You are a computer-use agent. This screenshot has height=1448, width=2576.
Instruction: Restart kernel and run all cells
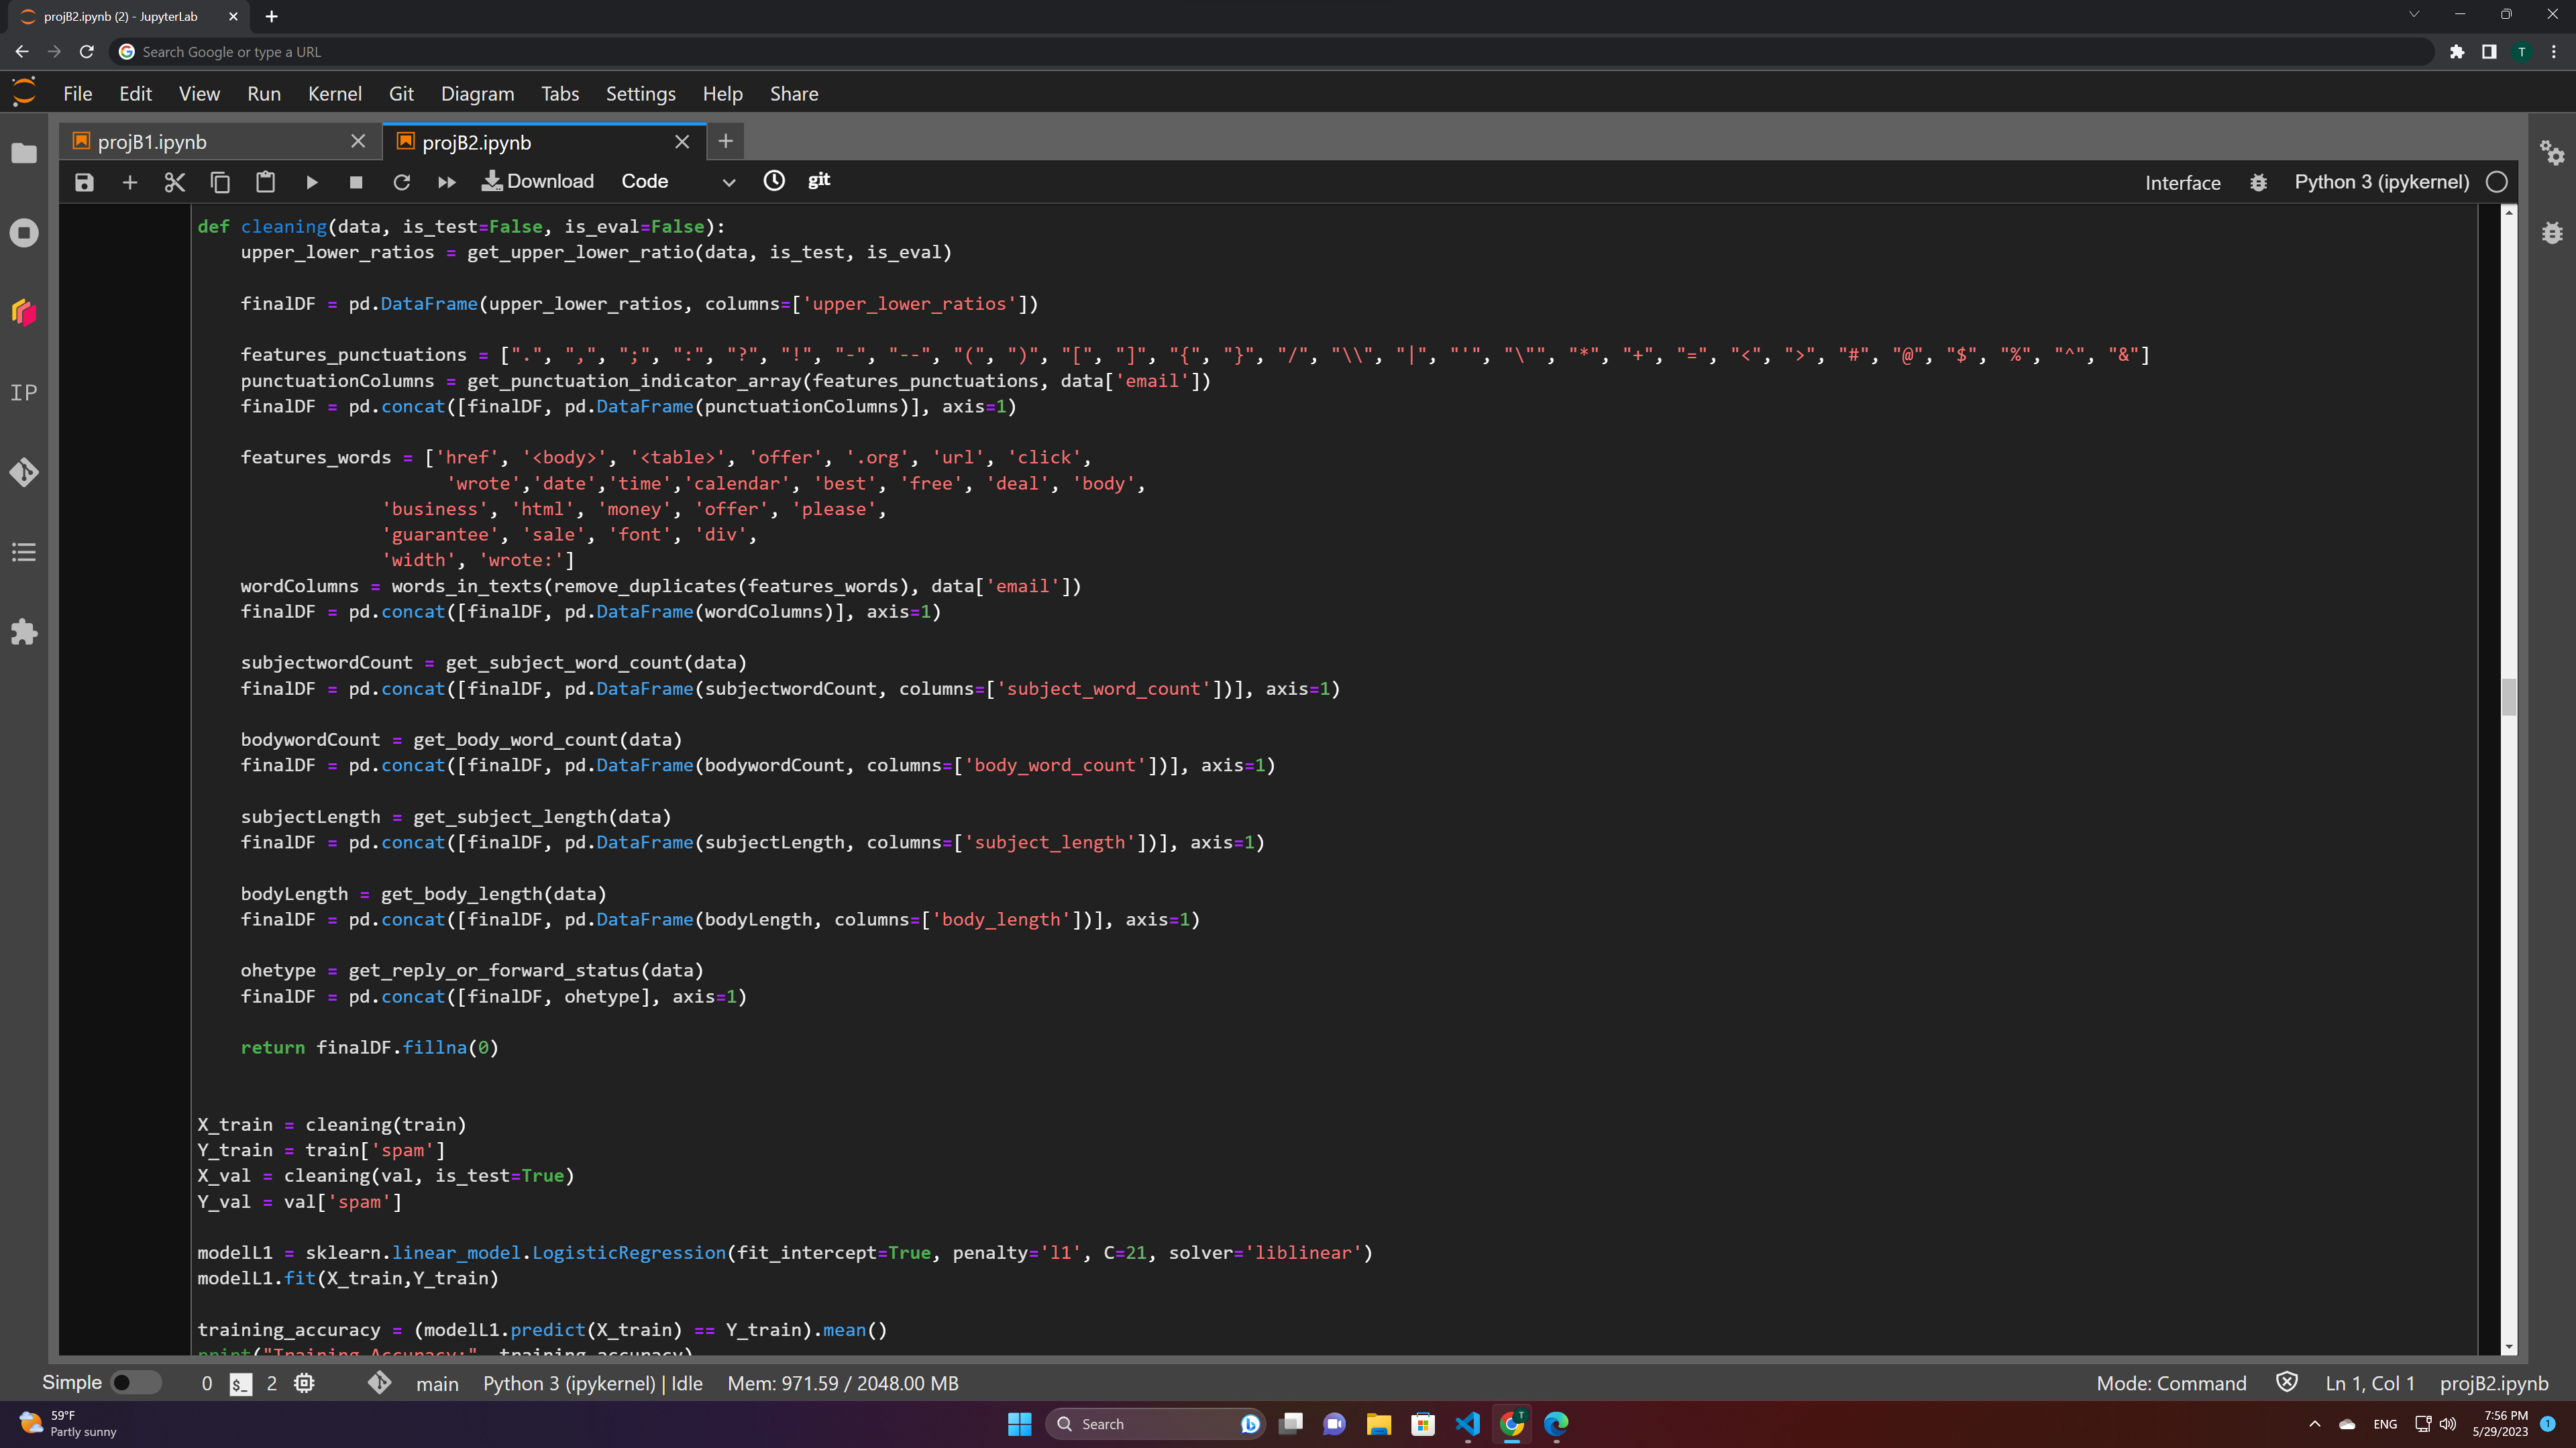[446, 182]
